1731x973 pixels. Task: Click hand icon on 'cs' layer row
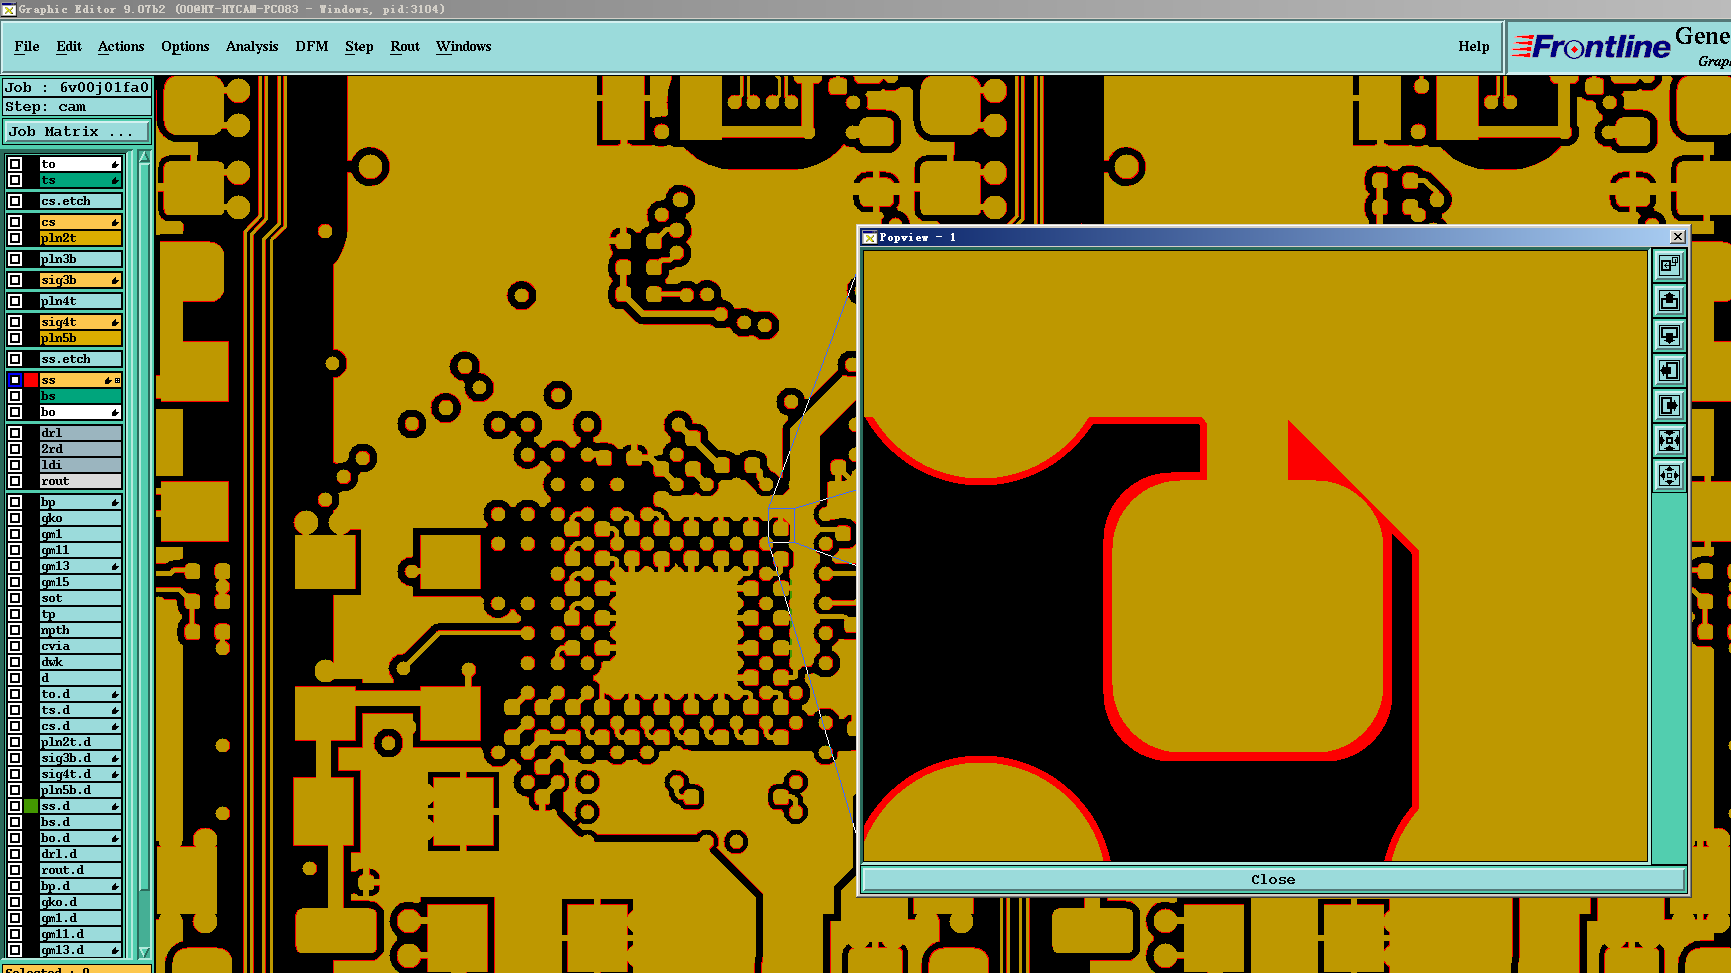pos(115,222)
